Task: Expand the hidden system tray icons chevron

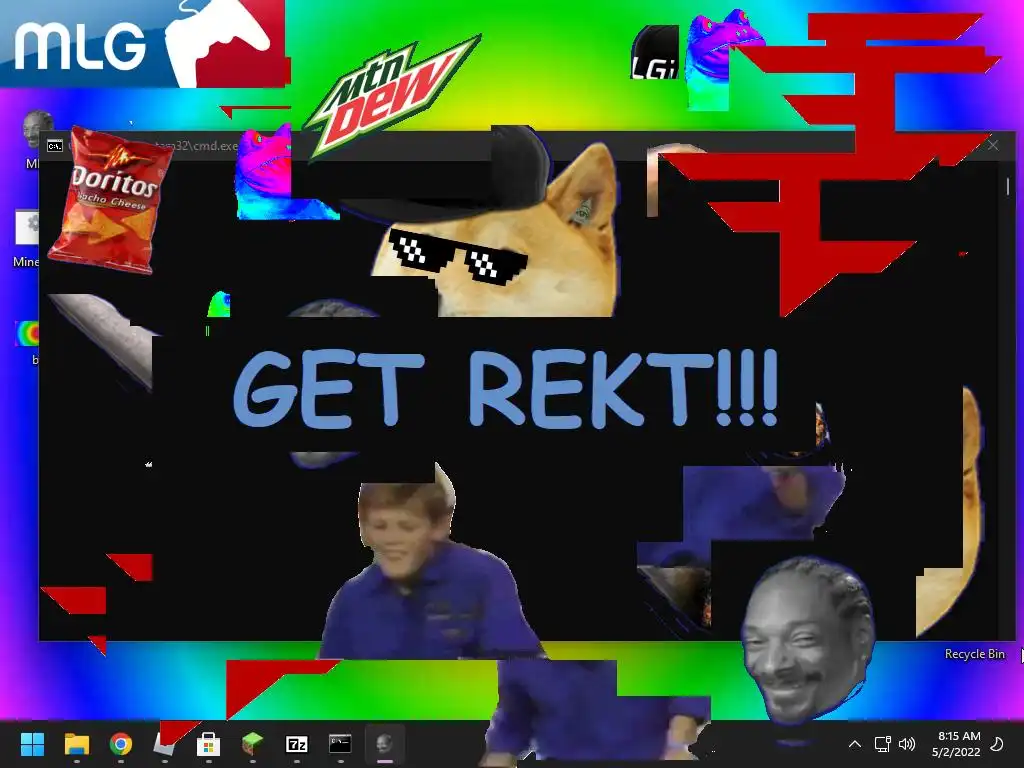Action: tap(854, 744)
